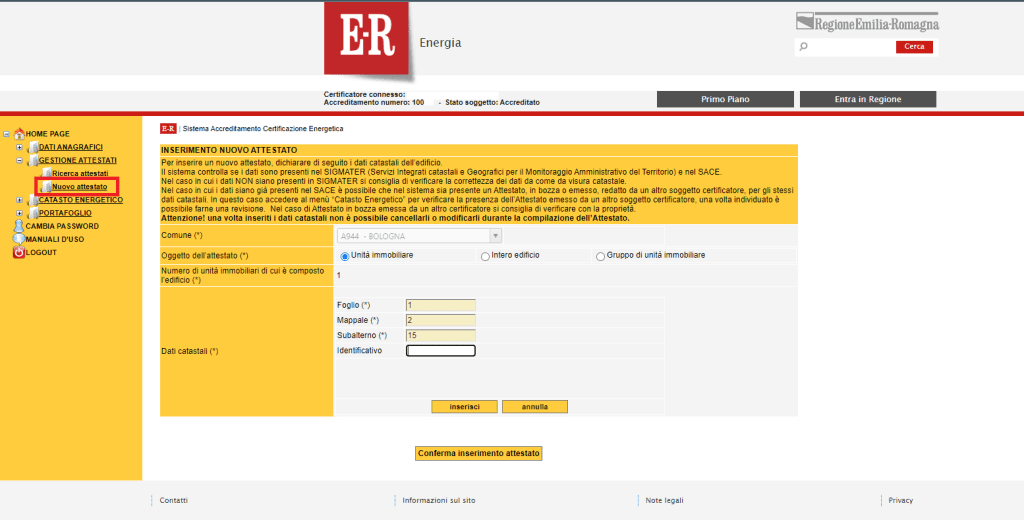Click the red E-R Energia logo

pos(366,38)
